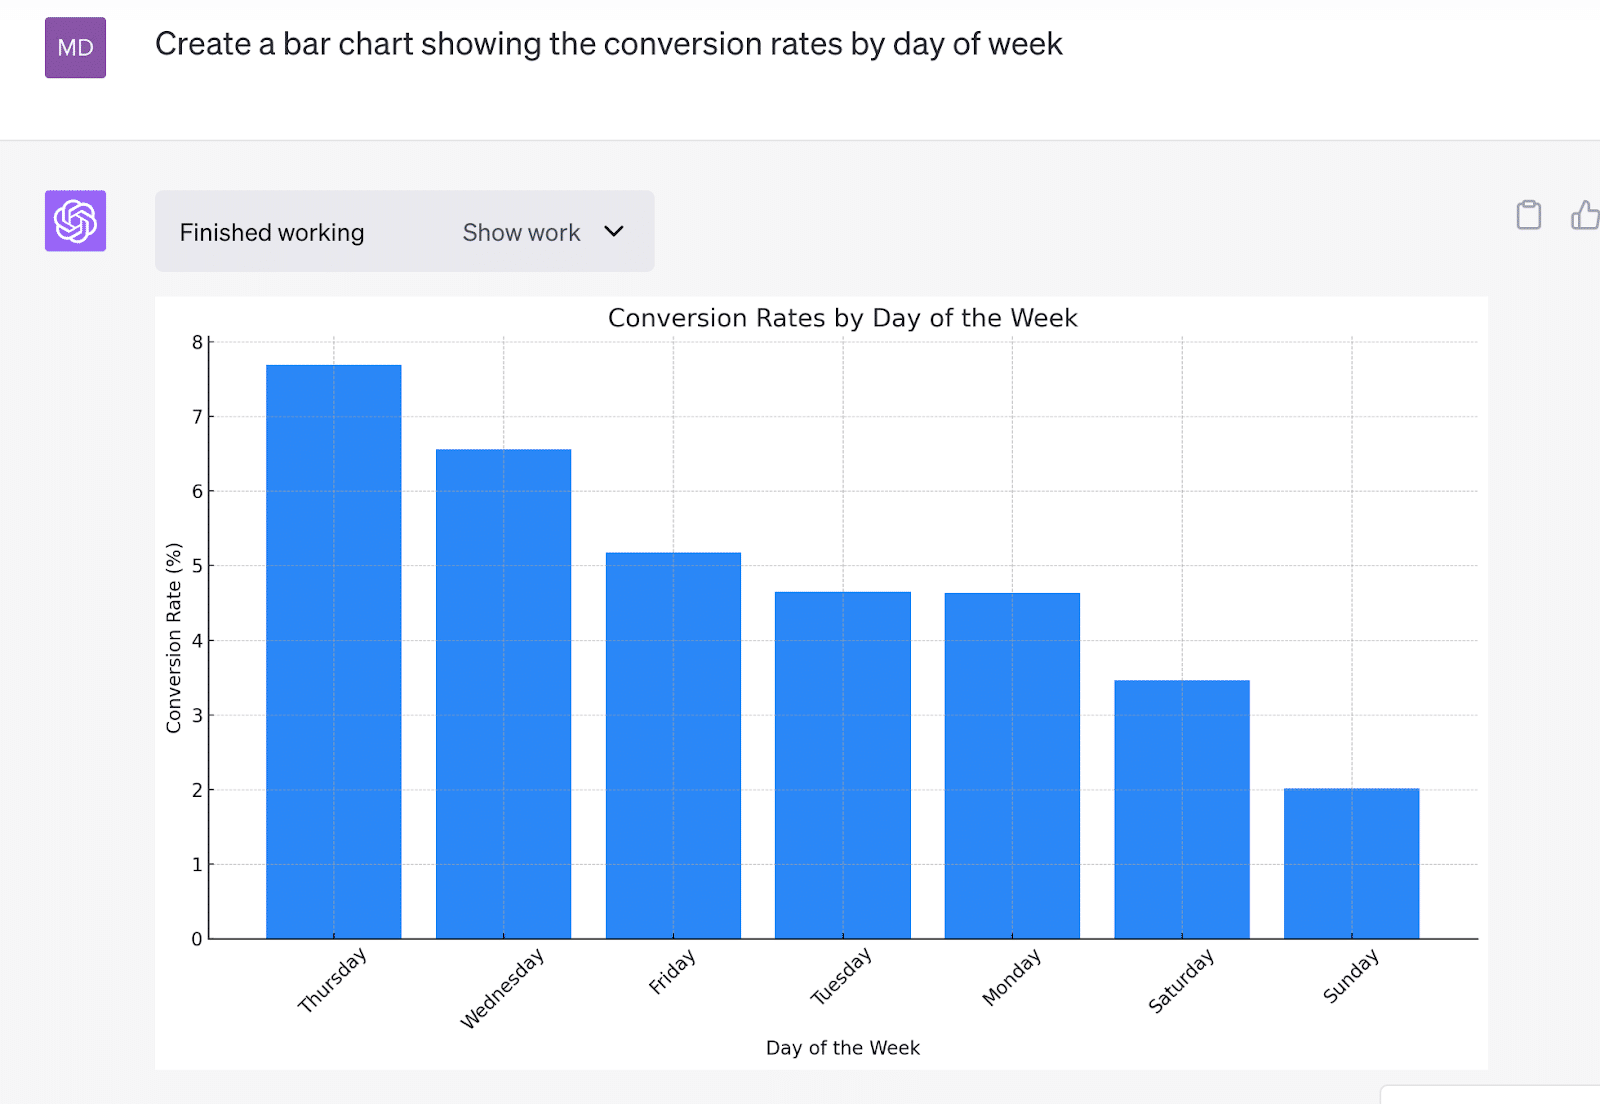Screen dimensions: 1600x1104
Task: Click the Monday bar in the chart
Action: (x=1012, y=766)
